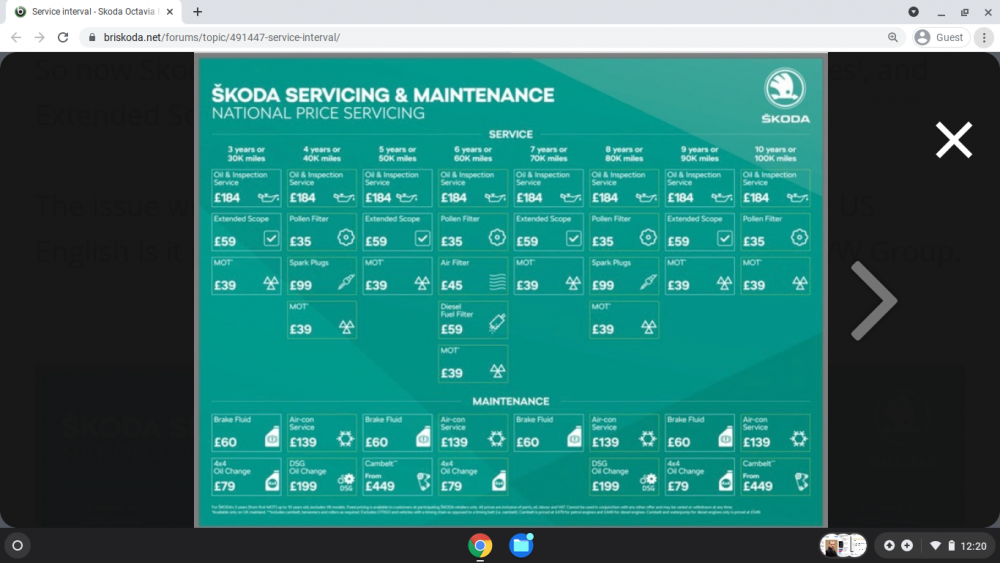Click the SERVICE section heading
This screenshot has width=1000, height=563.
point(510,135)
